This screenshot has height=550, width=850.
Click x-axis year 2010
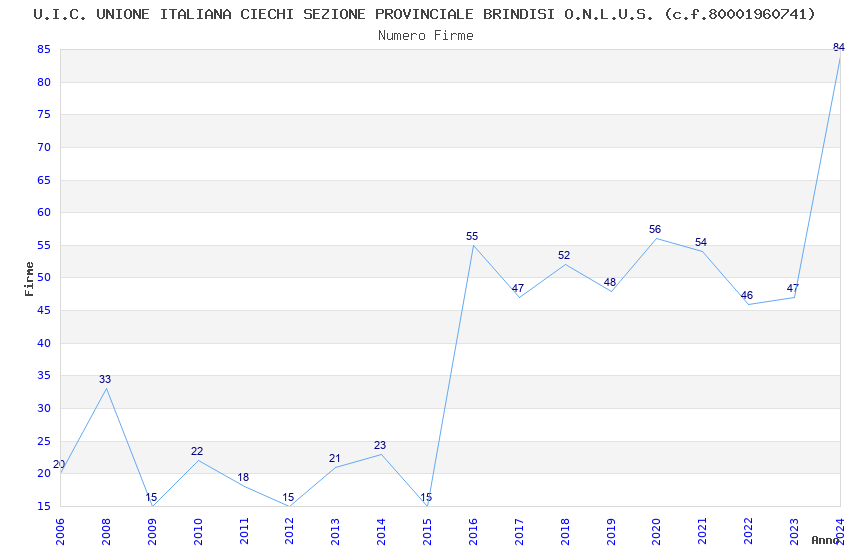(198, 531)
